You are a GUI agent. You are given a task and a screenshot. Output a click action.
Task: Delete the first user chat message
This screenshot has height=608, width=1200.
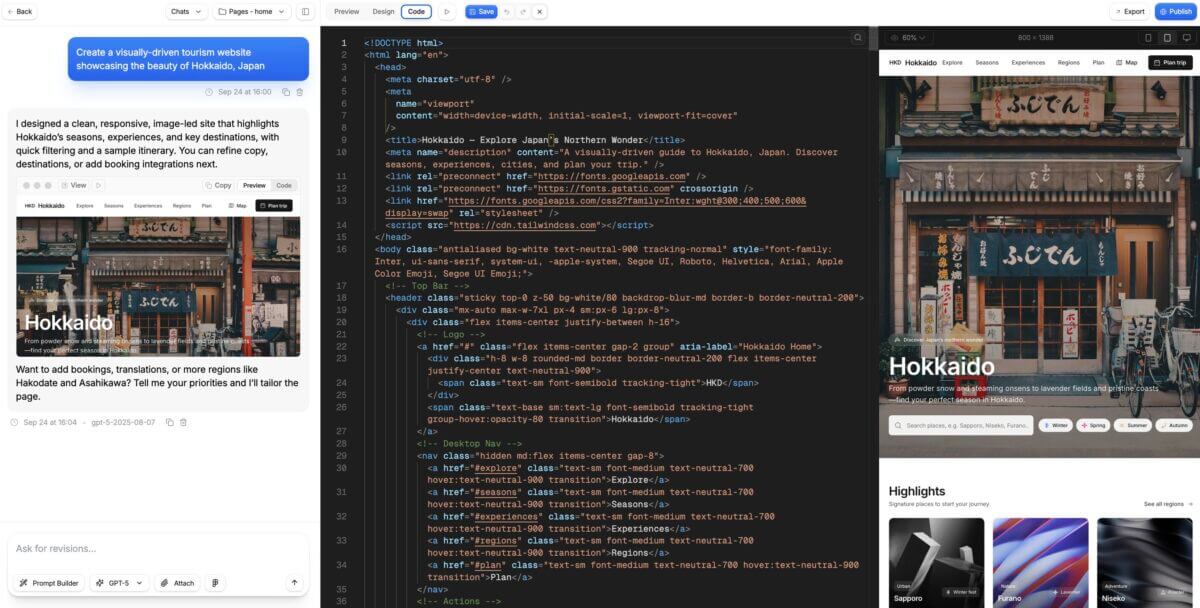(x=300, y=92)
